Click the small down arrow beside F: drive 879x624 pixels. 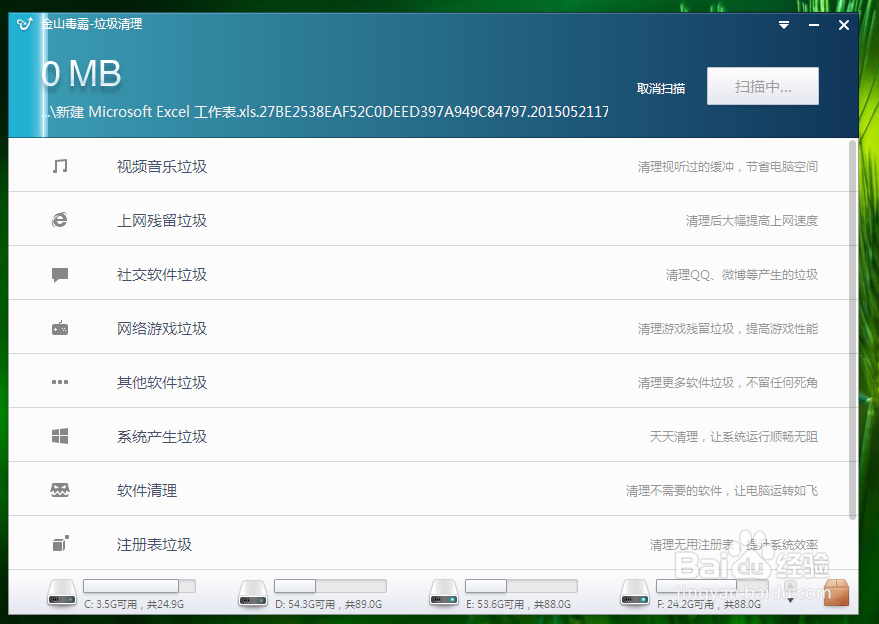coord(790,600)
